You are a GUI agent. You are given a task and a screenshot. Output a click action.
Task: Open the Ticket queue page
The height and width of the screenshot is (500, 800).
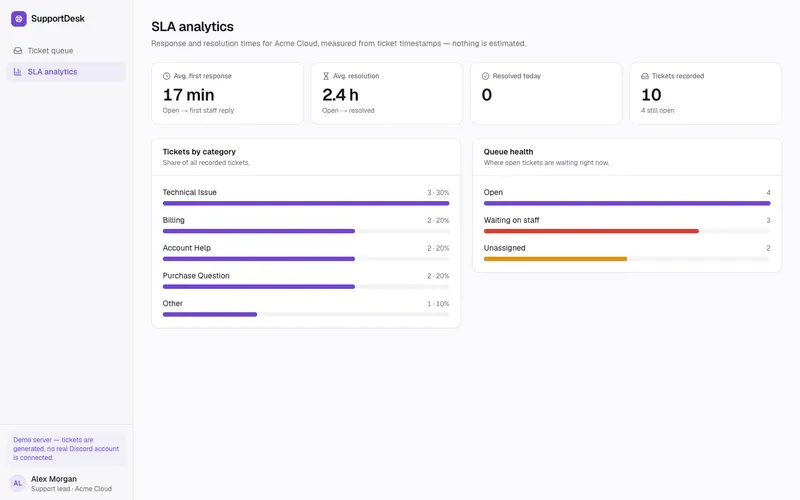(x=66, y=51)
